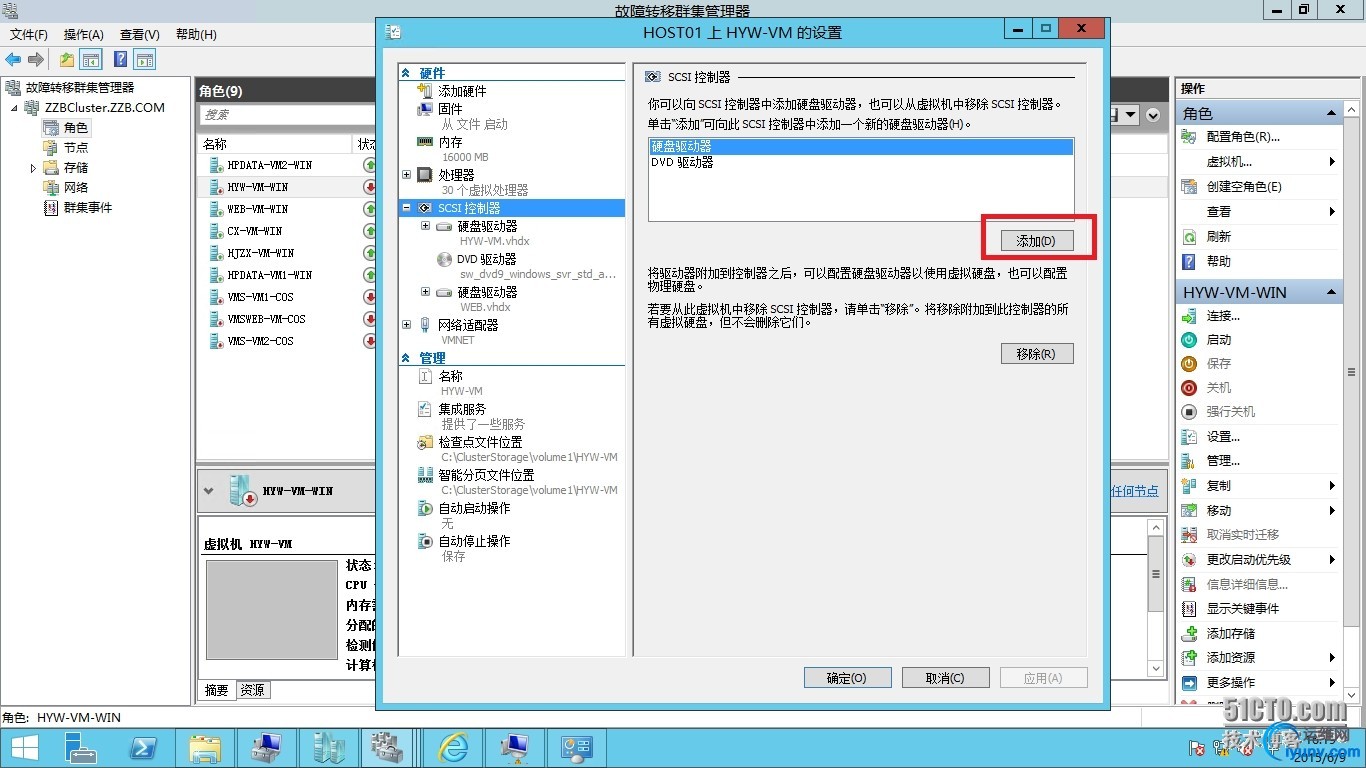Image resolution: width=1366 pixels, height=768 pixels.
Task: Collapse the HYW-VM-WIN actions section
Action: [1330, 293]
